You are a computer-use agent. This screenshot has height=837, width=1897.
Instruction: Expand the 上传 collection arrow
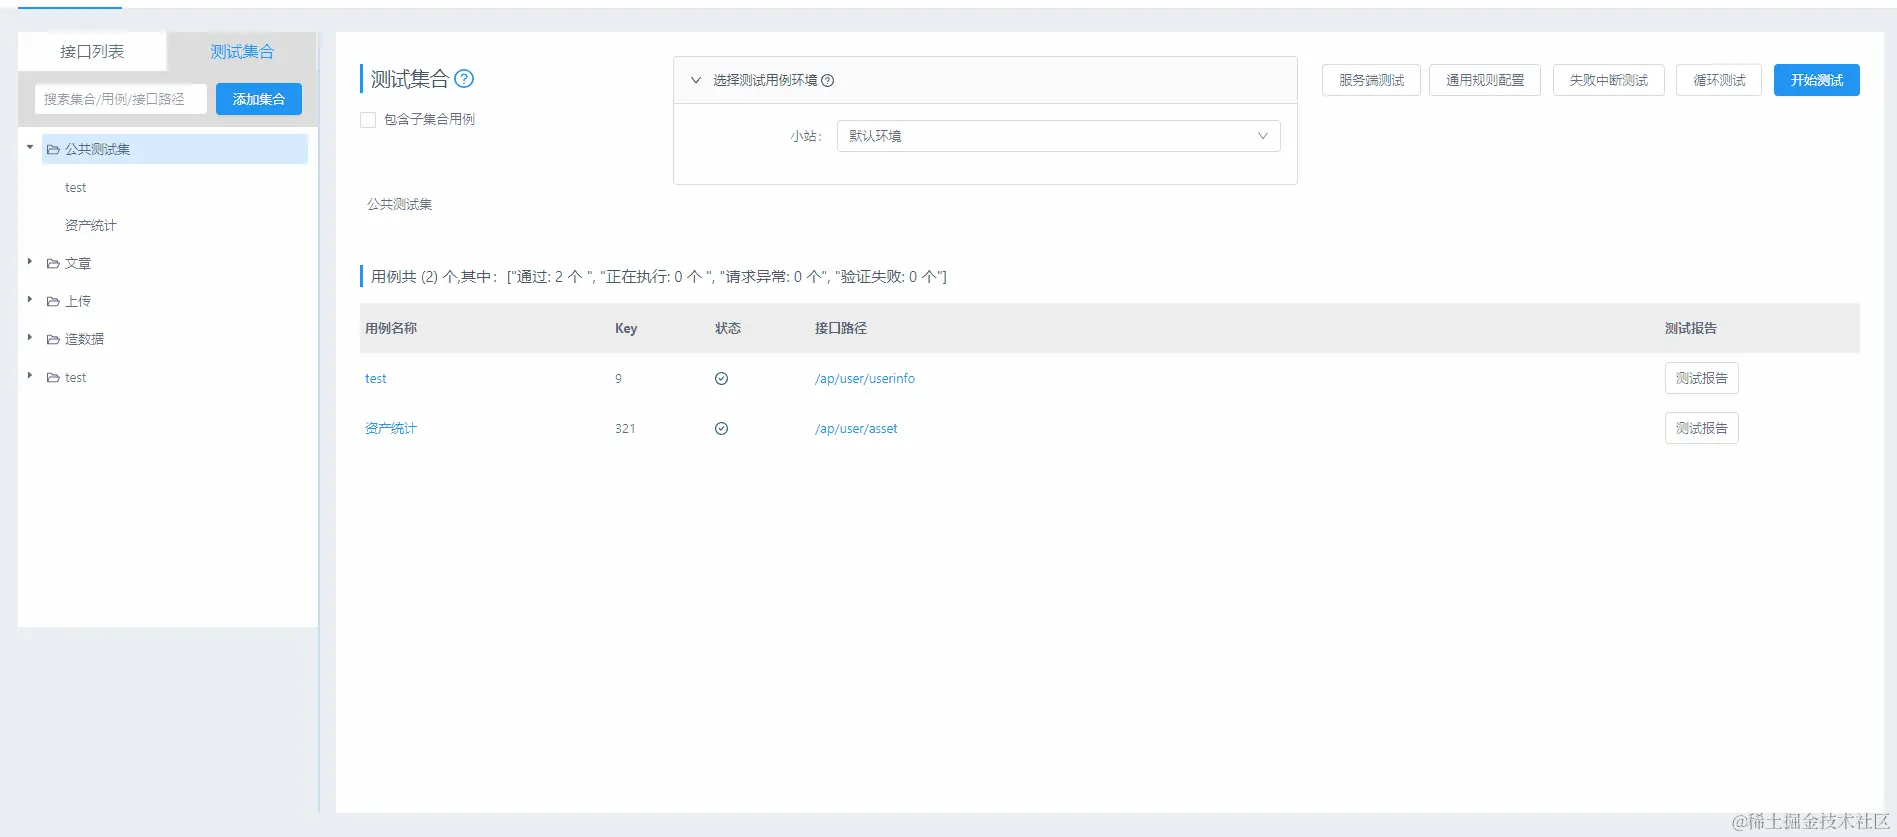[x=30, y=300]
